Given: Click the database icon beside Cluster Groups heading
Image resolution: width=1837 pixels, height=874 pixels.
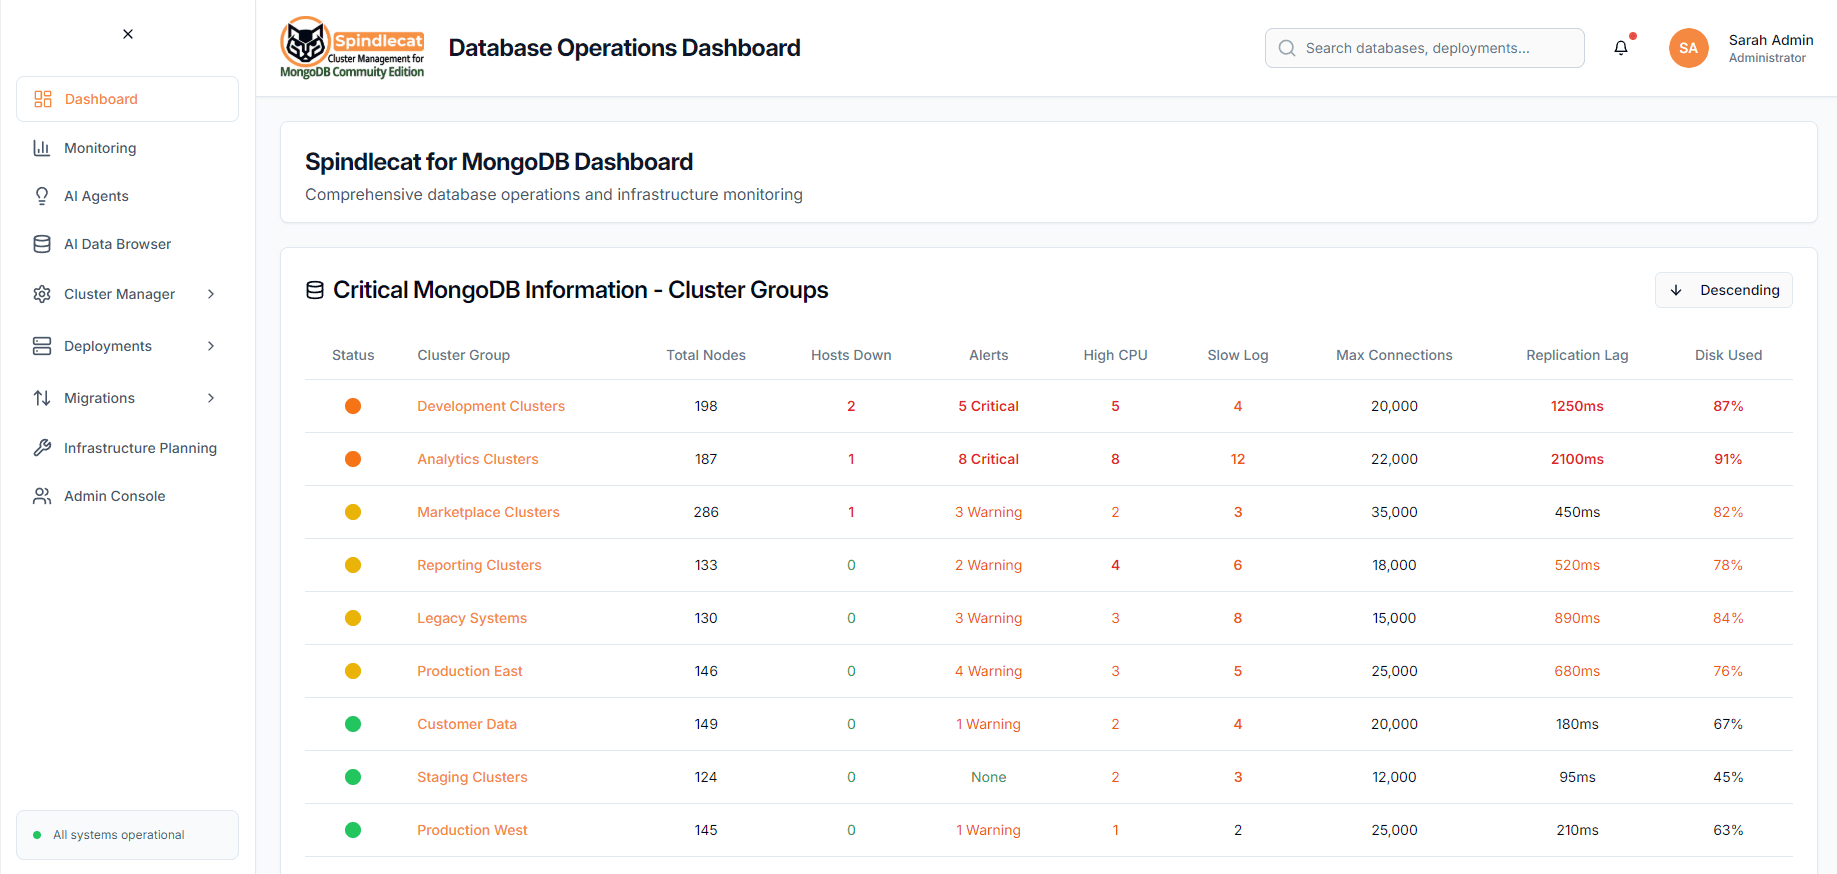Looking at the screenshot, I should 315,290.
